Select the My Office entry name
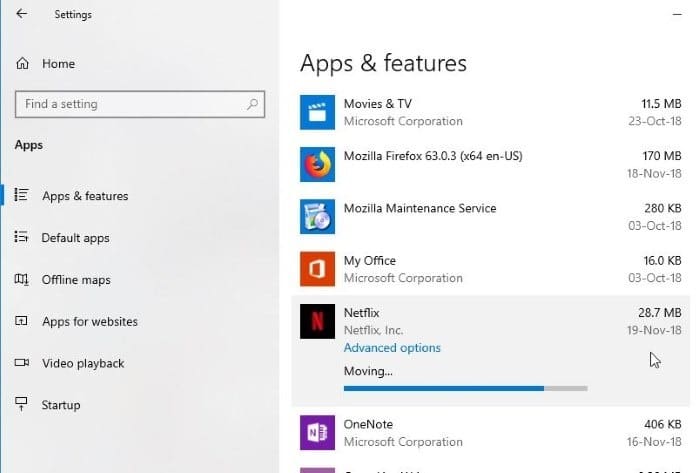The image size is (700, 473). tap(370, 261)
